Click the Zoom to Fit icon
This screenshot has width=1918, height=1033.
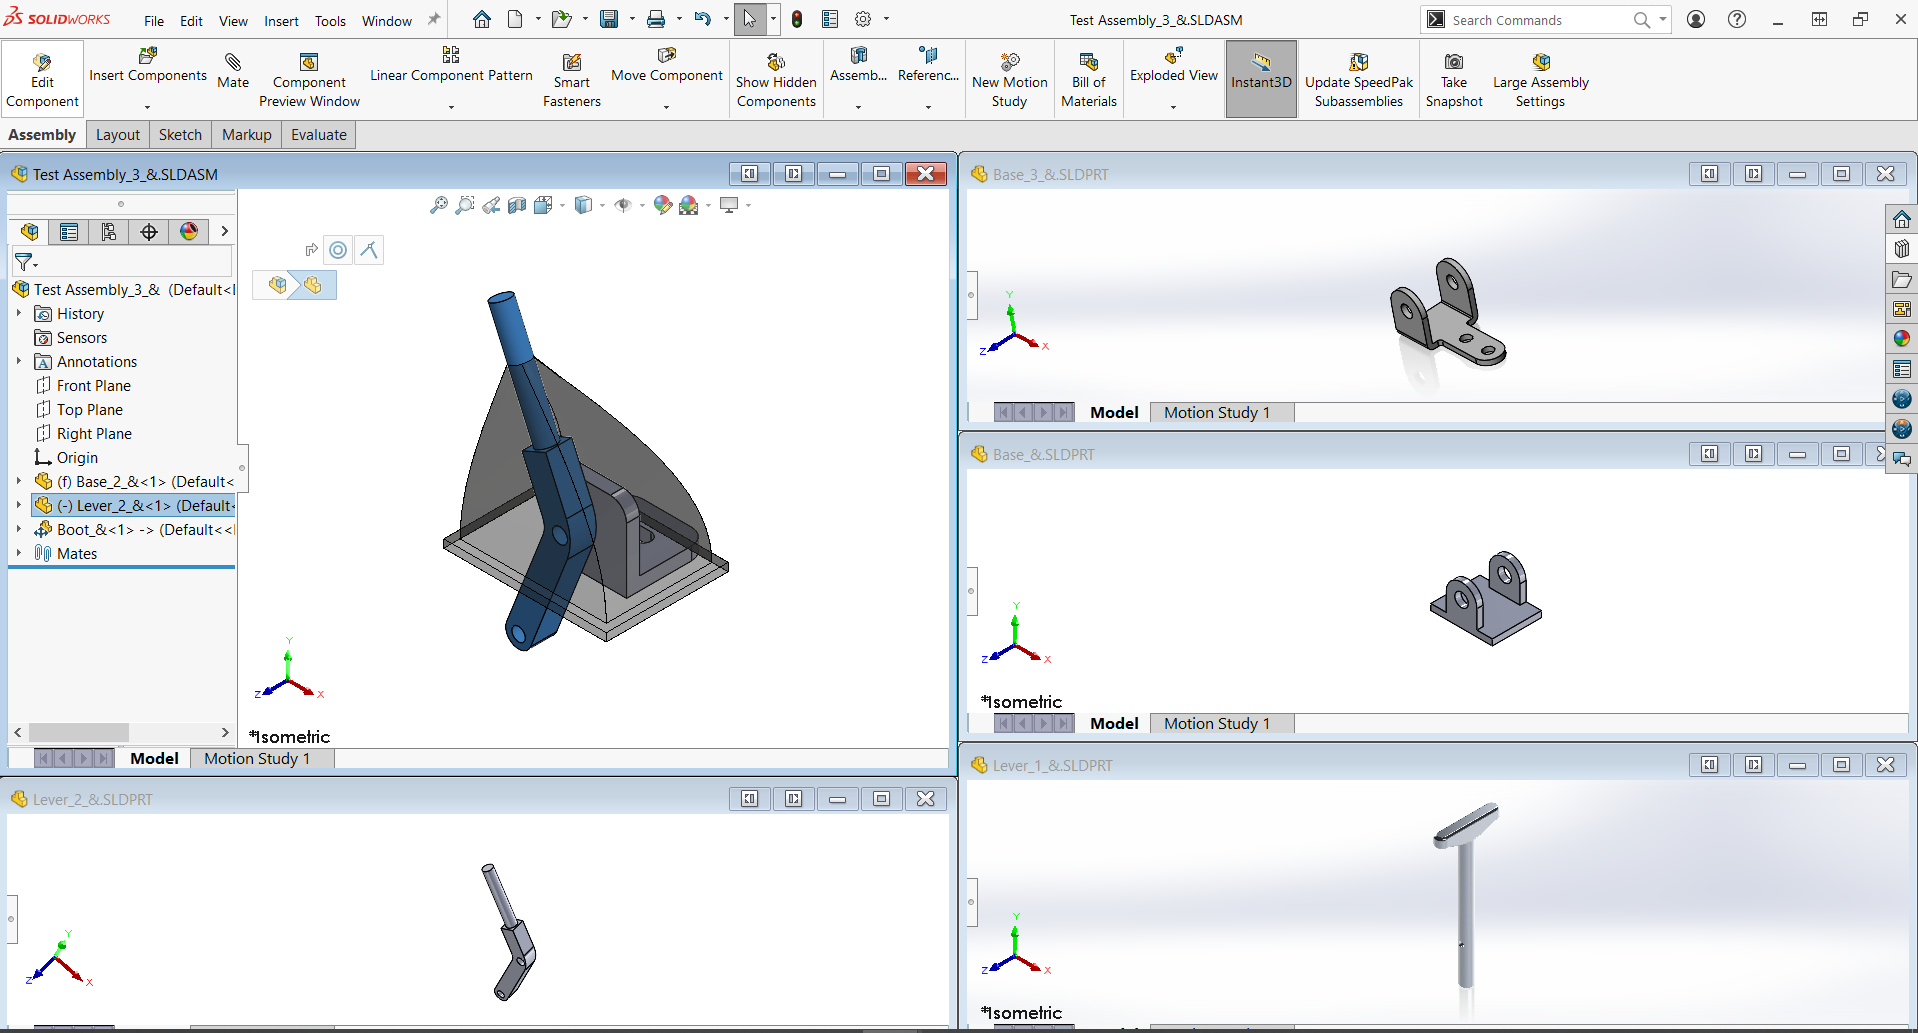pos(438,205)
